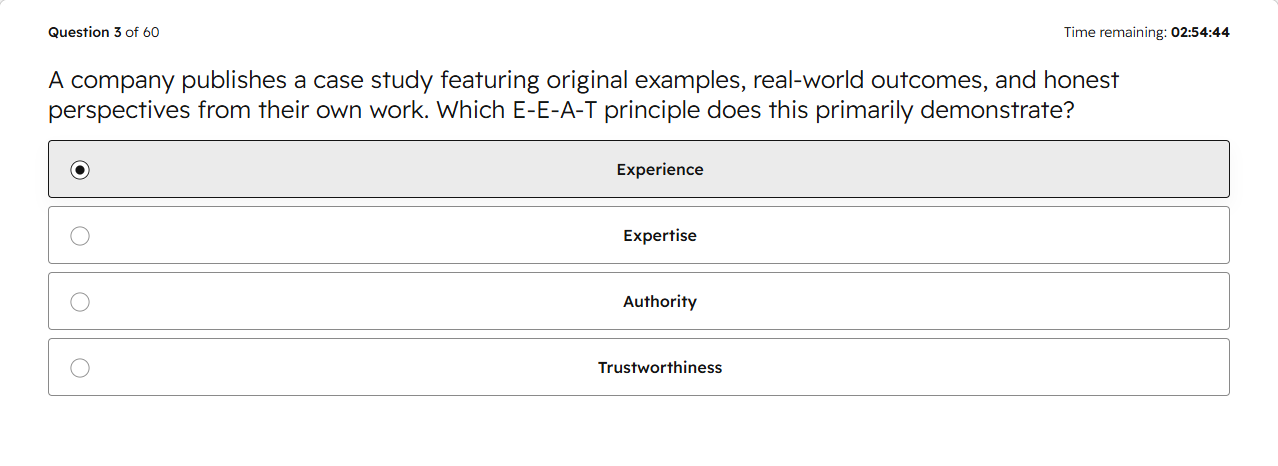Image resolution: width=1278 pixels, height=466 pixels.
Task: Choose the Authority radio circle
Action: (80, 302)
